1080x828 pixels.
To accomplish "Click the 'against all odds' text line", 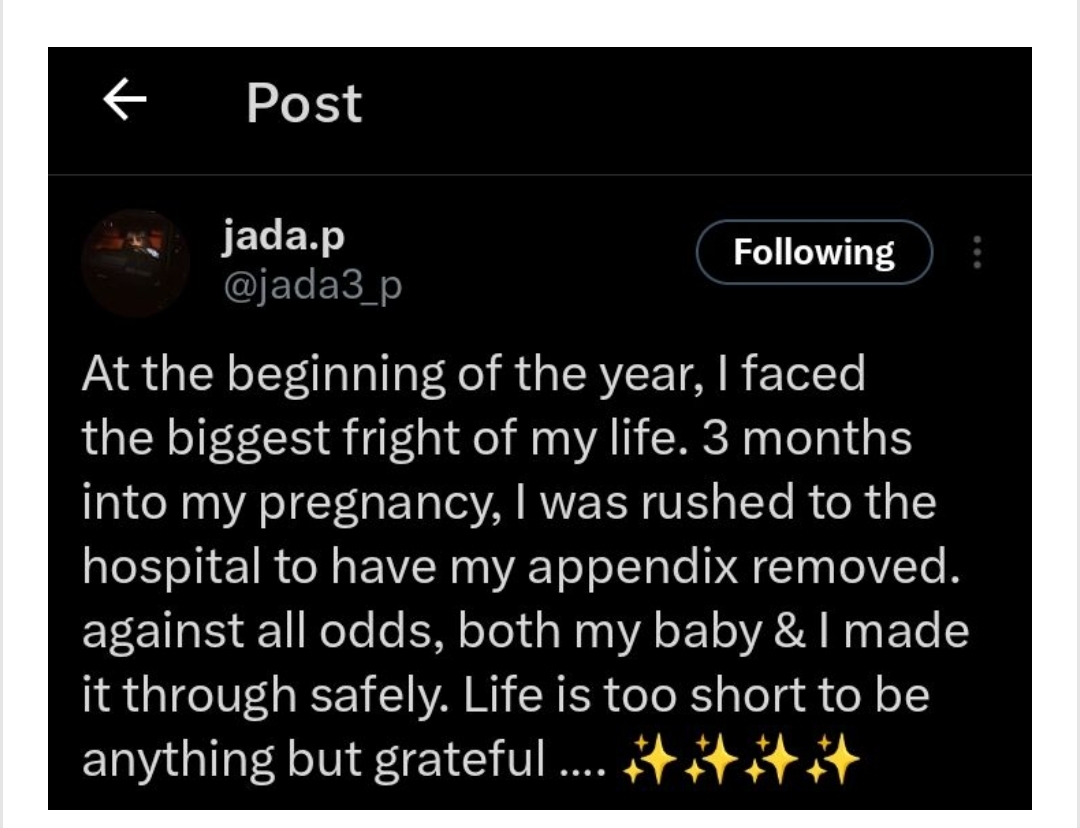I will pyautogui.click(x=525, y=632).
